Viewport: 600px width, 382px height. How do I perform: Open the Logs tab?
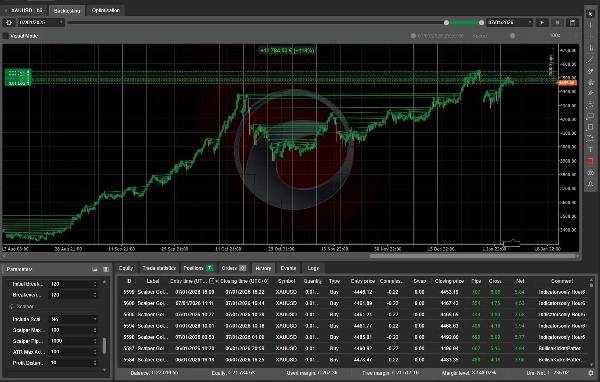[x=313, y=268]
